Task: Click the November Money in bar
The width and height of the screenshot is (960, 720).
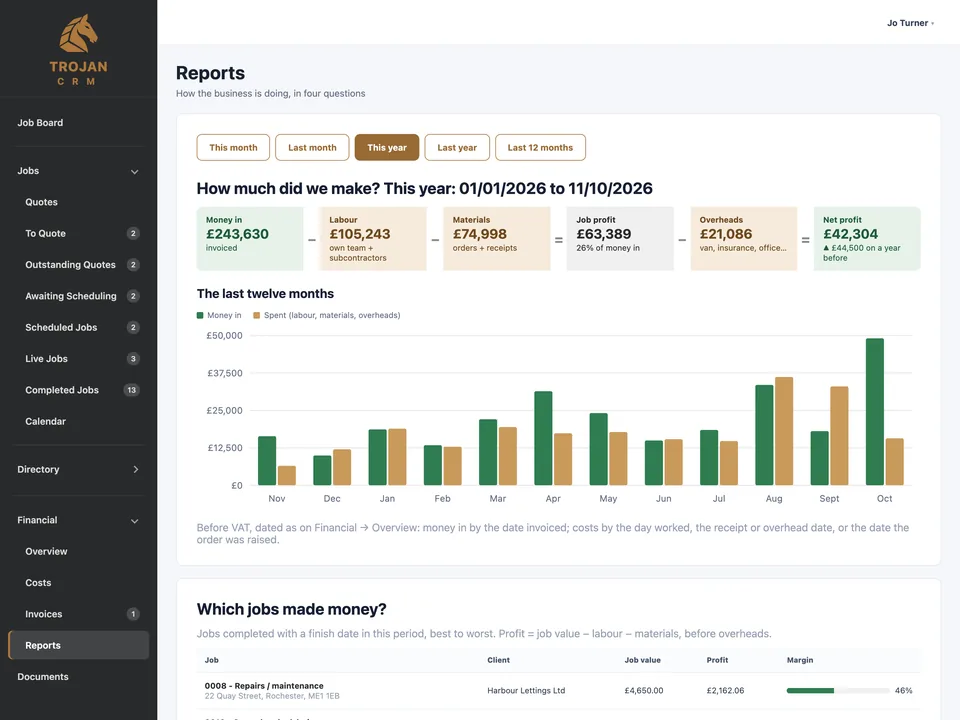Action: coord(267,461)
